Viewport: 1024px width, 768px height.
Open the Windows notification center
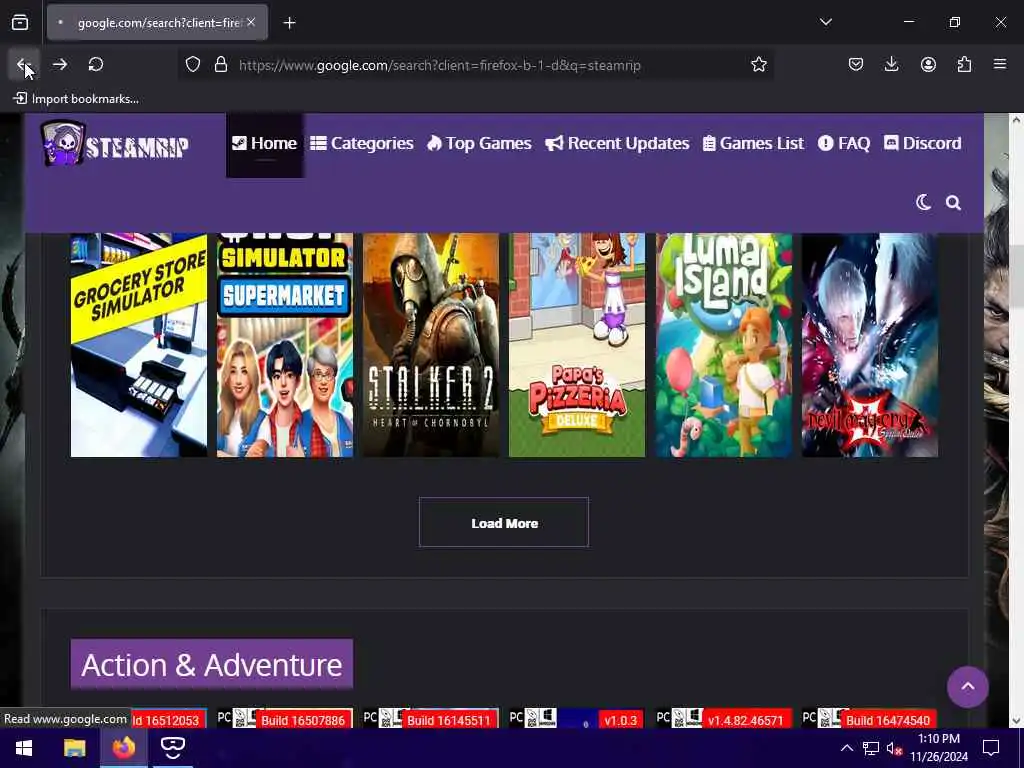pos(991,748)
